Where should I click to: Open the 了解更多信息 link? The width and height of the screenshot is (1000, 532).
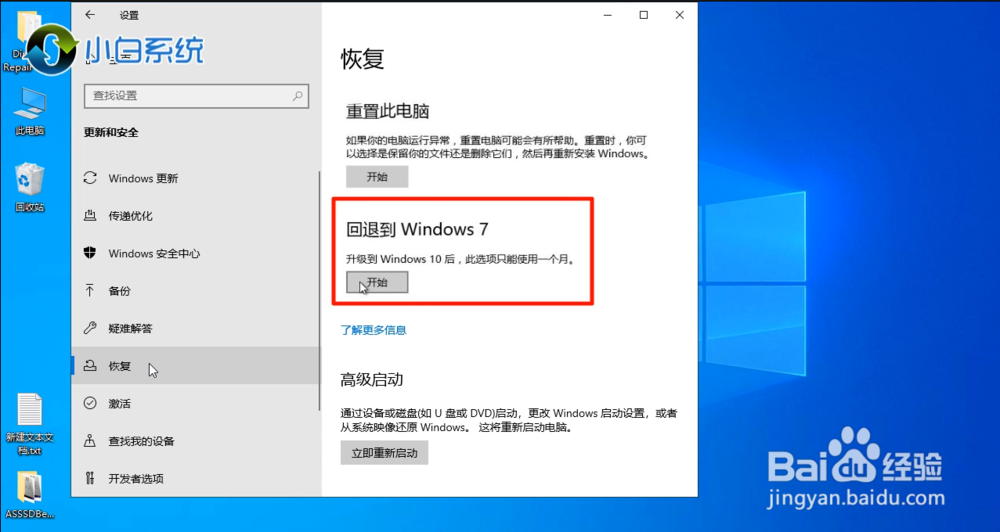click(373, 330)
